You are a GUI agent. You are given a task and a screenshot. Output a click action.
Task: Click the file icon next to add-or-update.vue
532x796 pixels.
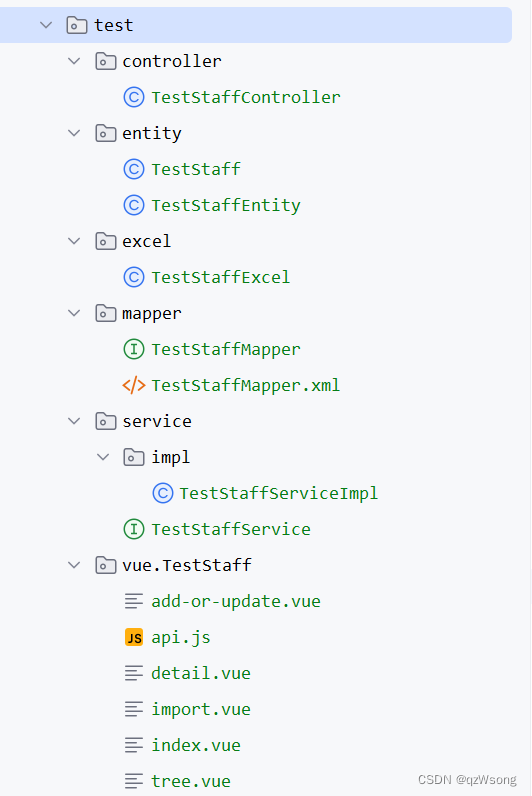pyautogui.click(x=134, y=601)
